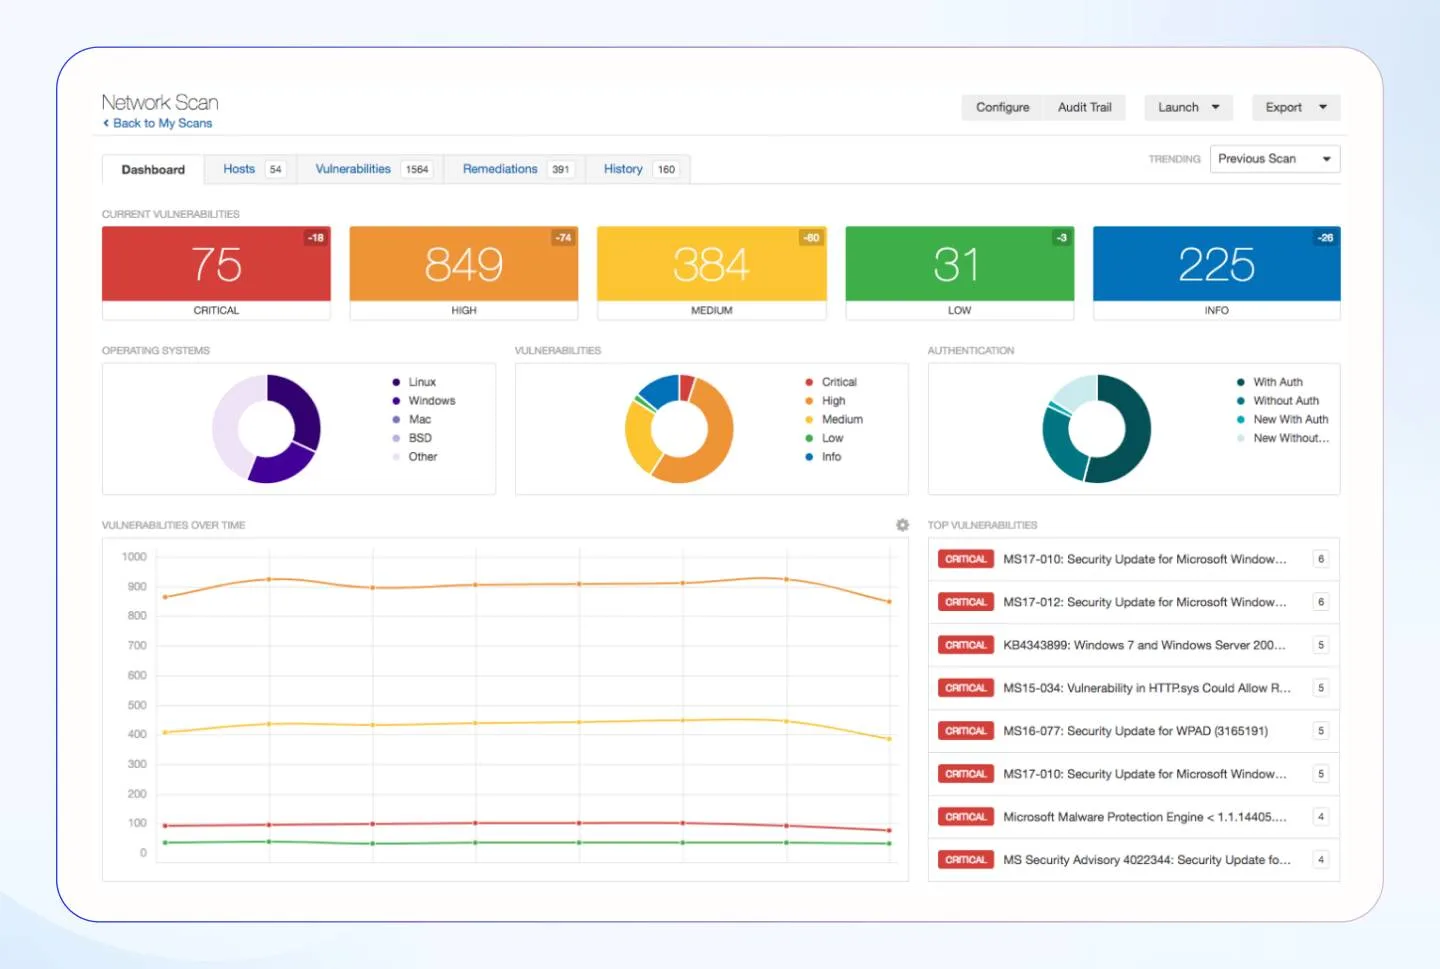Click the CRITICAL badge for MS15-034 HTTP.sys entry
Image resolution: width=1440 pixels, height=969 pixels.
tap(964, 688)
